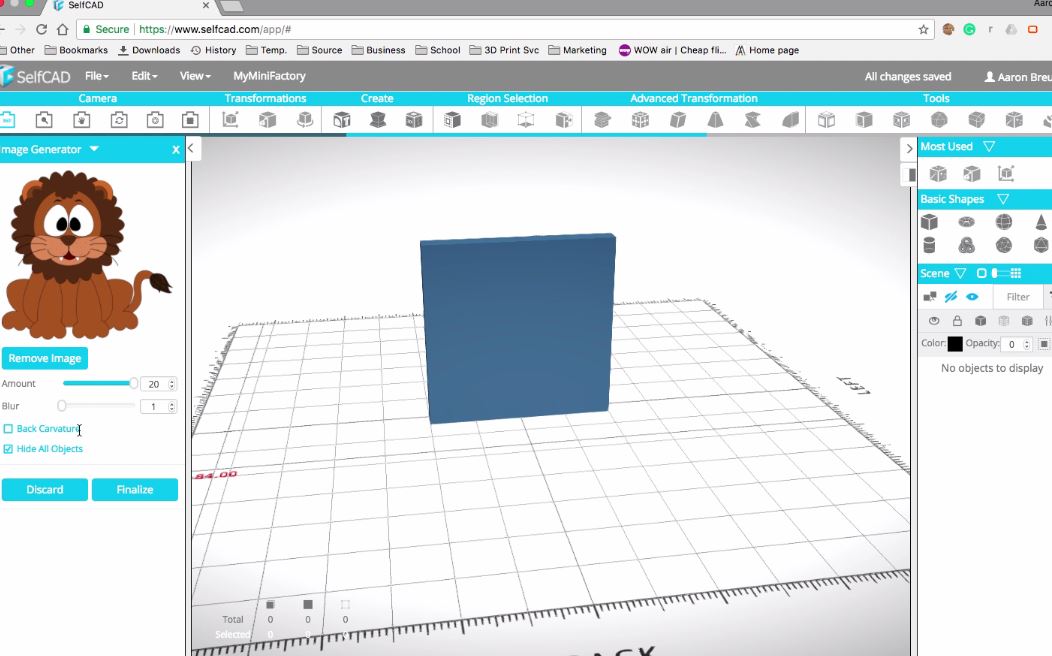Click the anvil-shaped Create tool icon

click(378, 120)
